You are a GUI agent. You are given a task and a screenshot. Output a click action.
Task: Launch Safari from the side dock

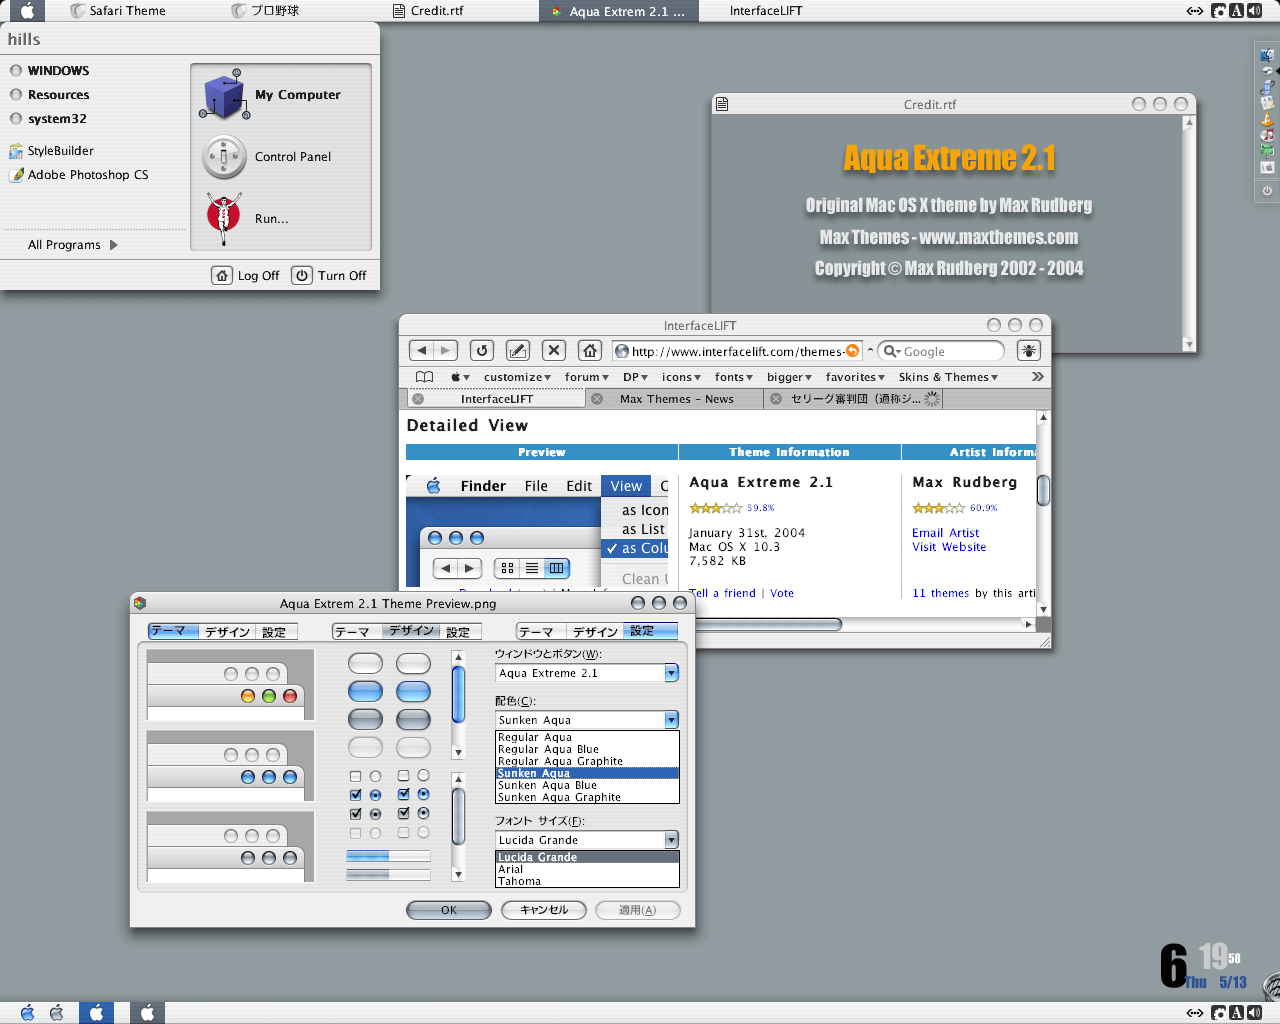point(1267,71)
